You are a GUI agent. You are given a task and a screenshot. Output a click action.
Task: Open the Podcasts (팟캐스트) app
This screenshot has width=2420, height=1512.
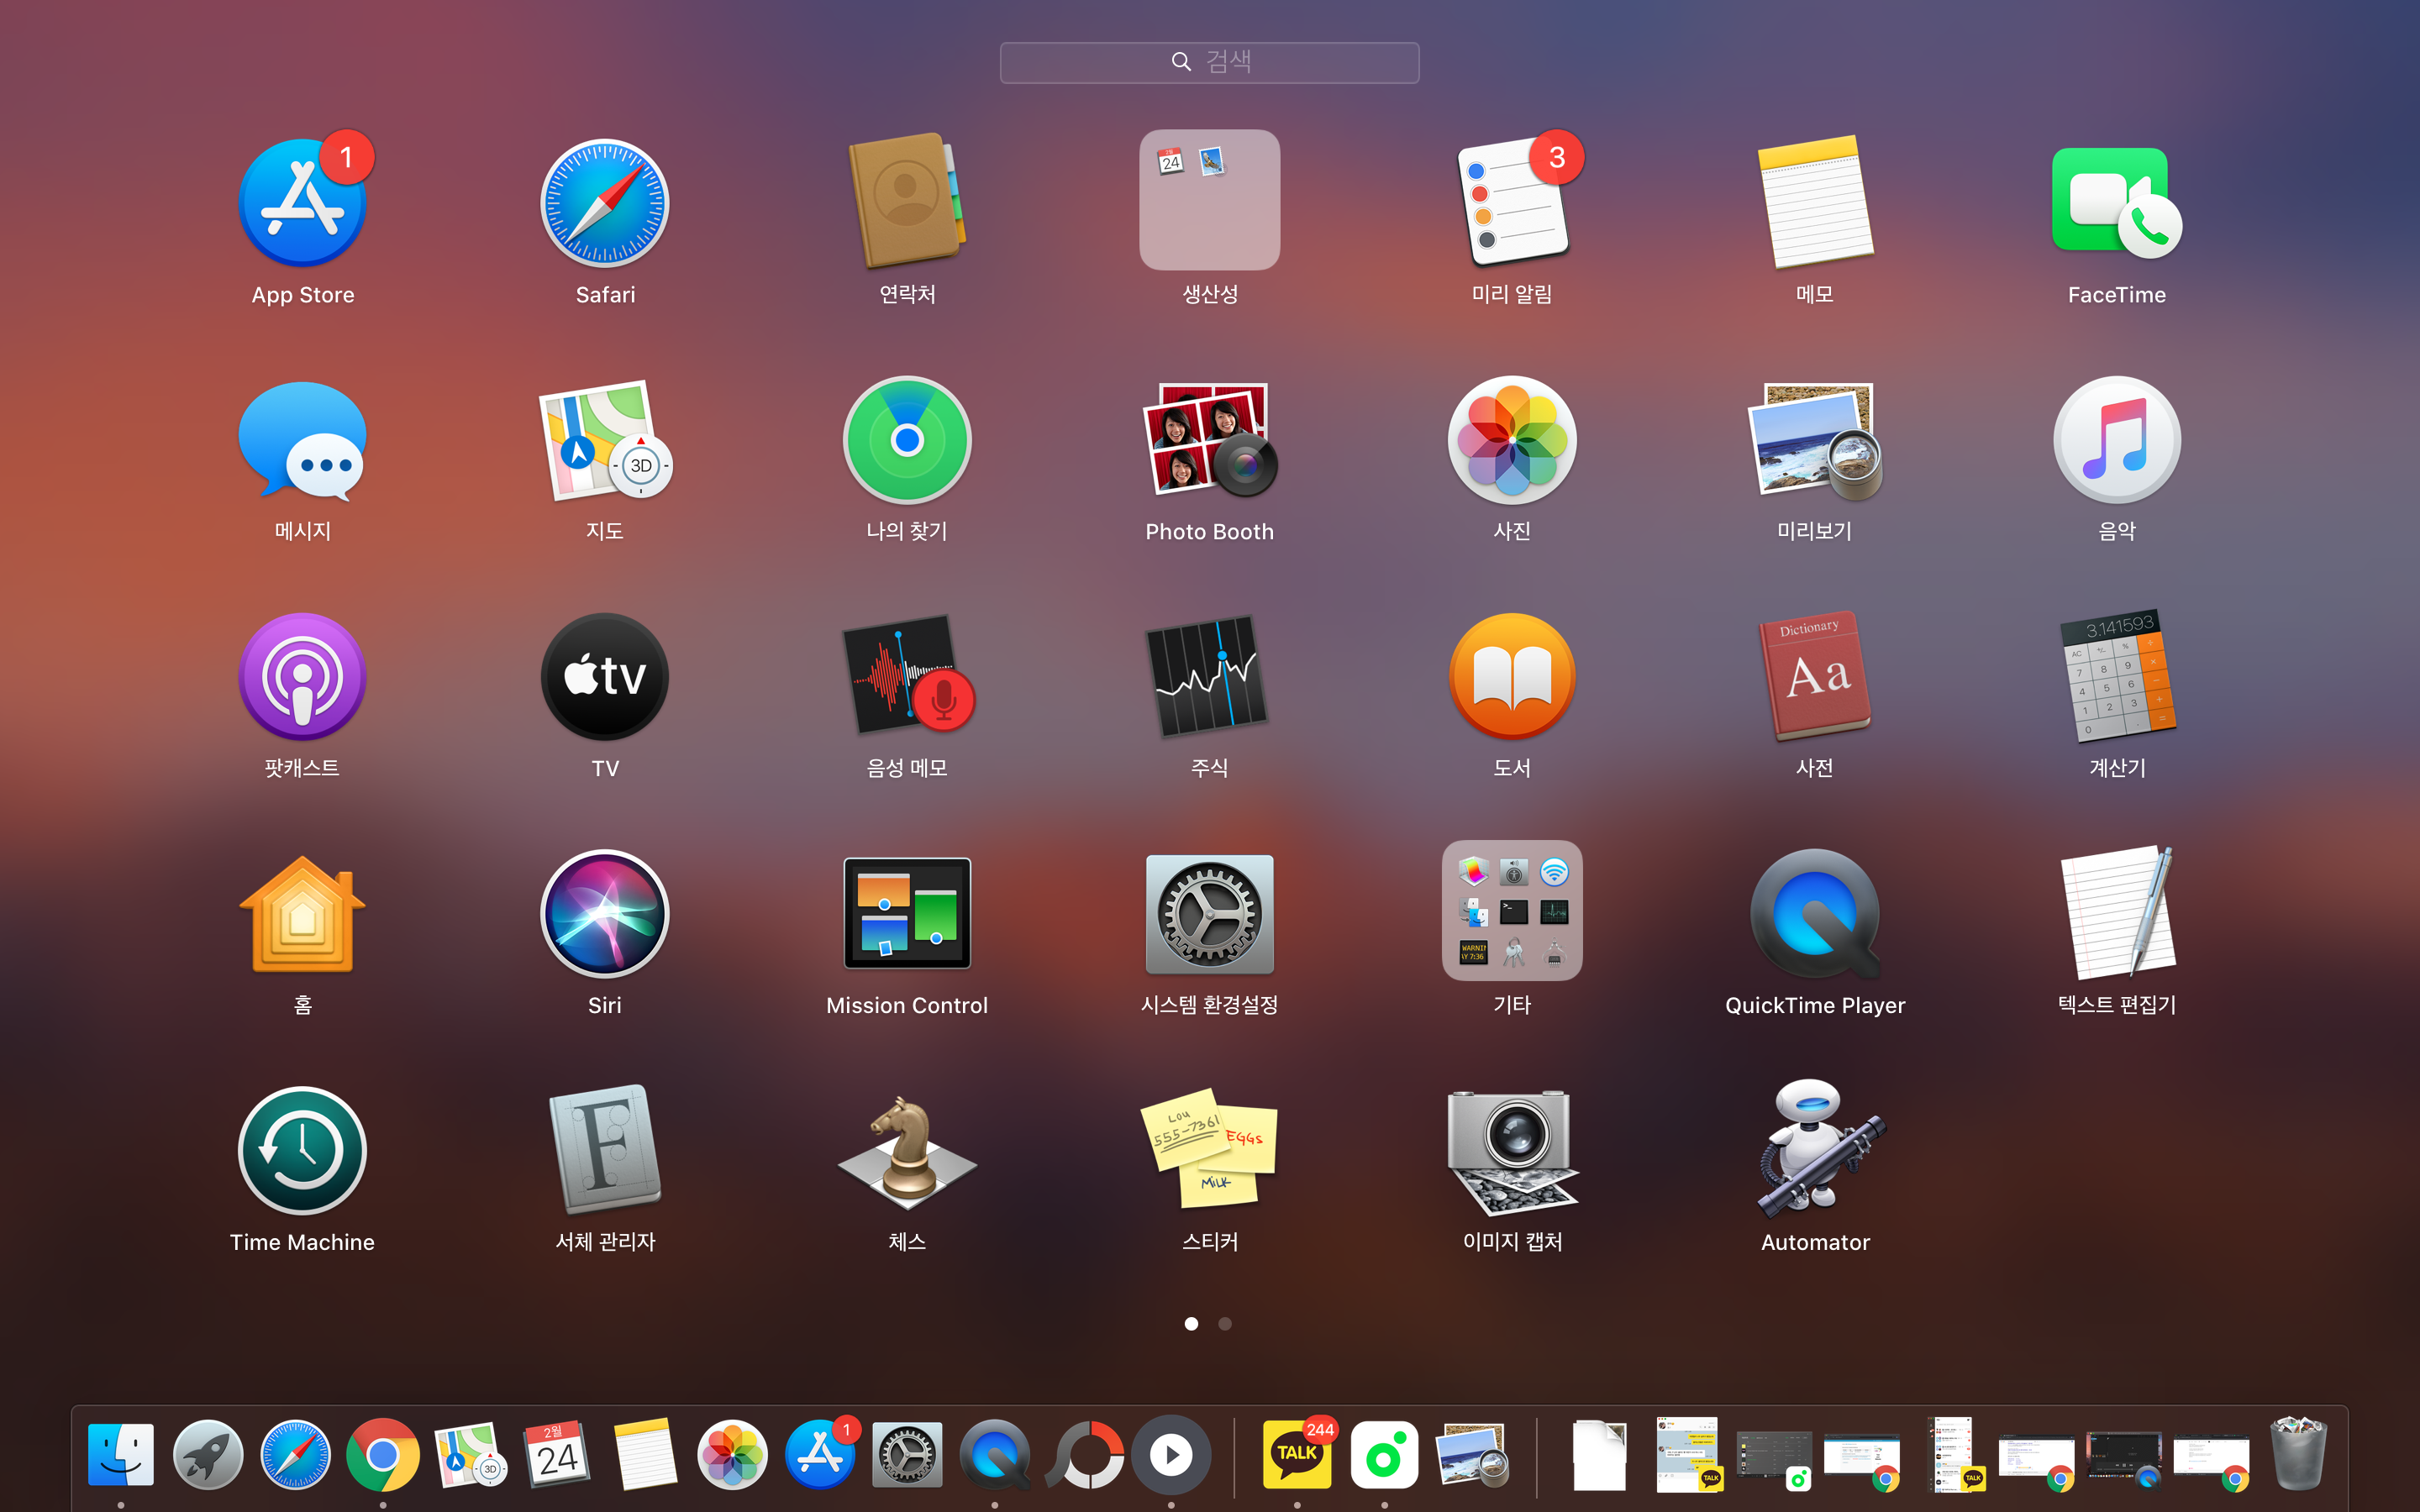tap(302, 677)
